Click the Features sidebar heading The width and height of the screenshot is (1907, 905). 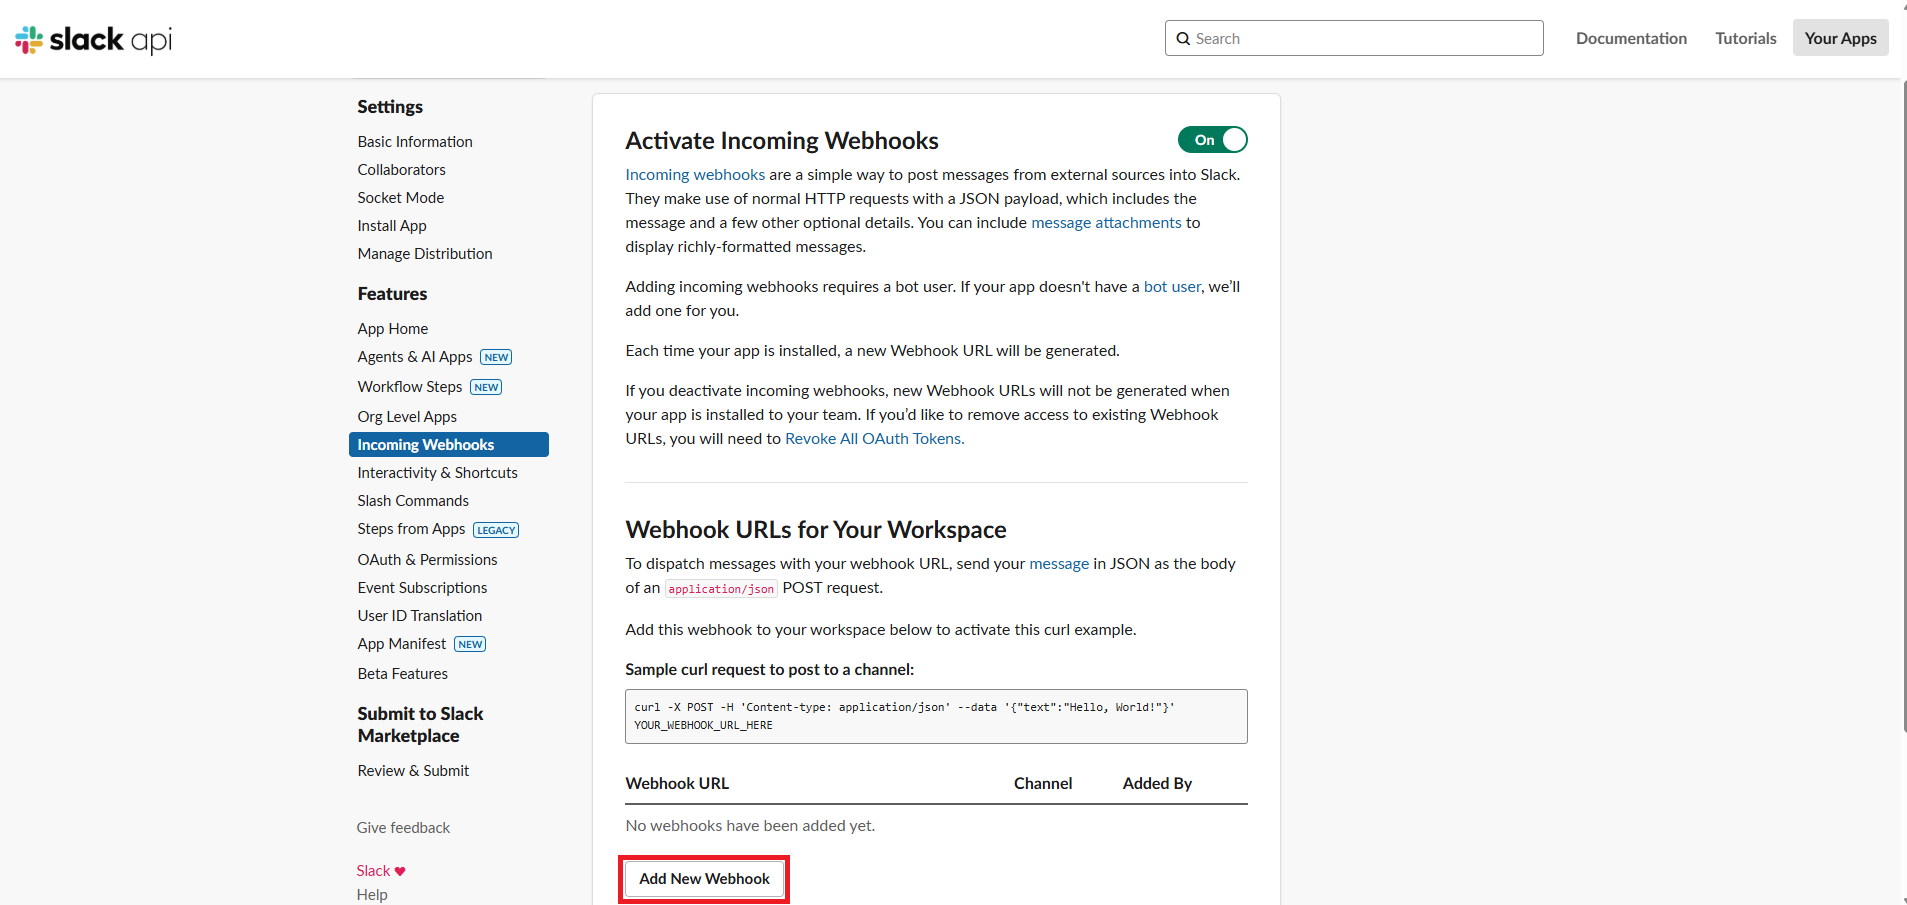tap(392, 294)
